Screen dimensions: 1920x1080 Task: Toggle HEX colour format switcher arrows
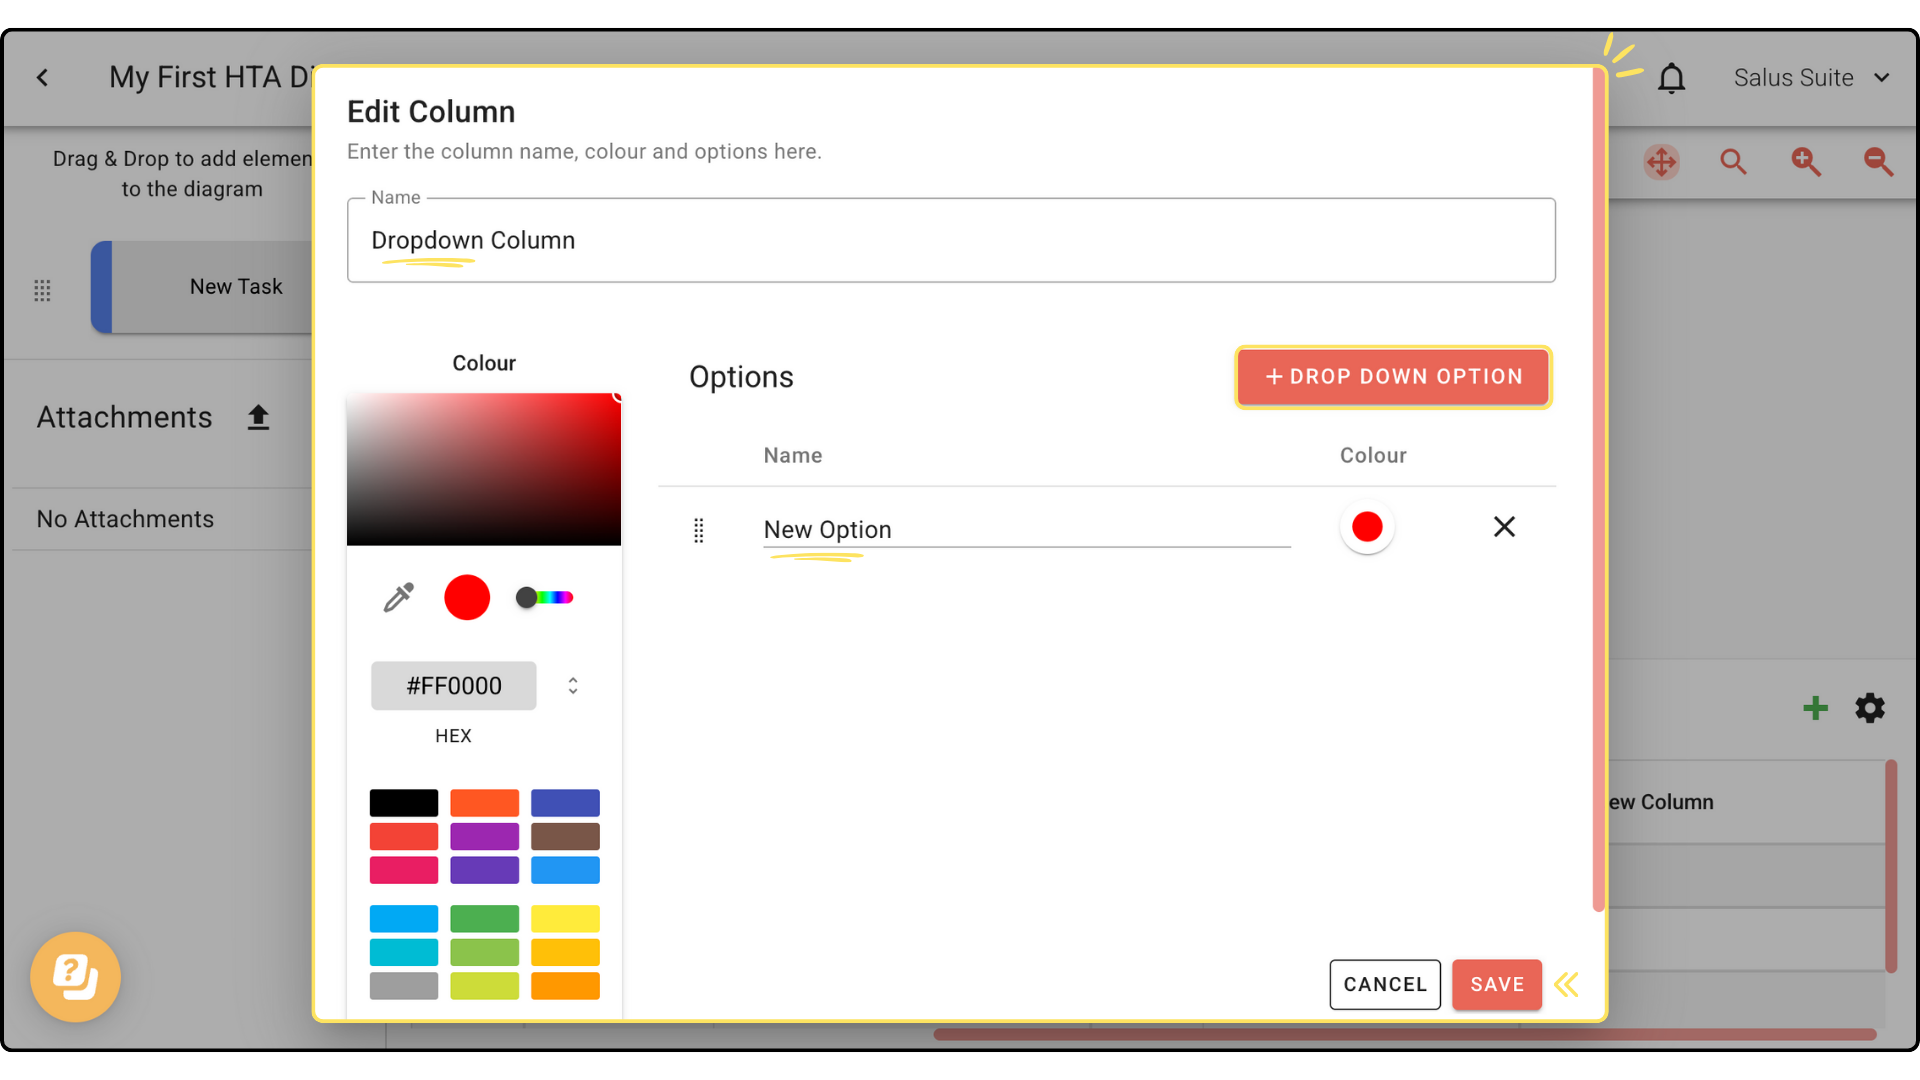(573, 686)
